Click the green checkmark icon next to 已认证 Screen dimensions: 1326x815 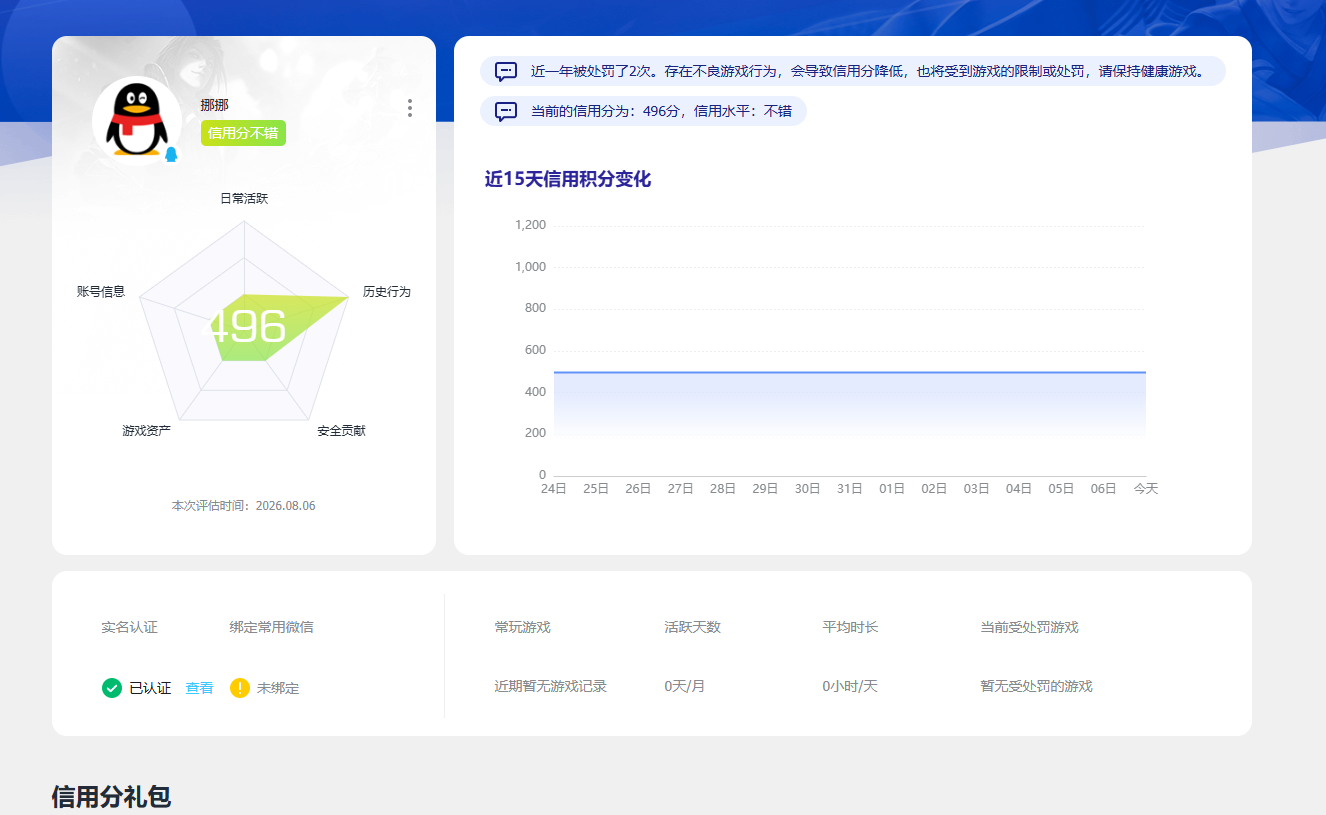(112, 688)
